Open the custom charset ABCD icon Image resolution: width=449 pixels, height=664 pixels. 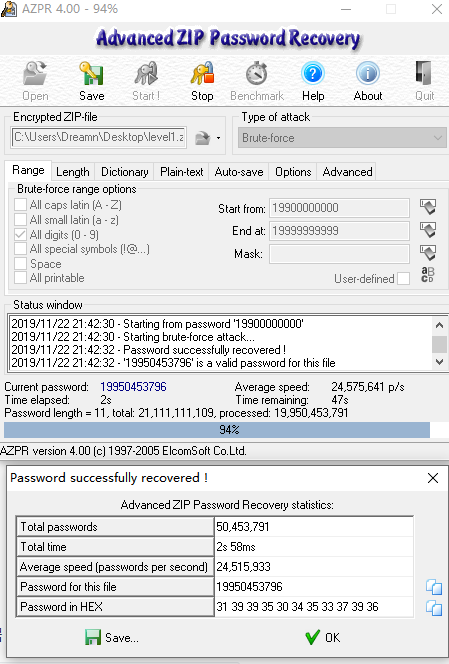click(x=427, y=274)
